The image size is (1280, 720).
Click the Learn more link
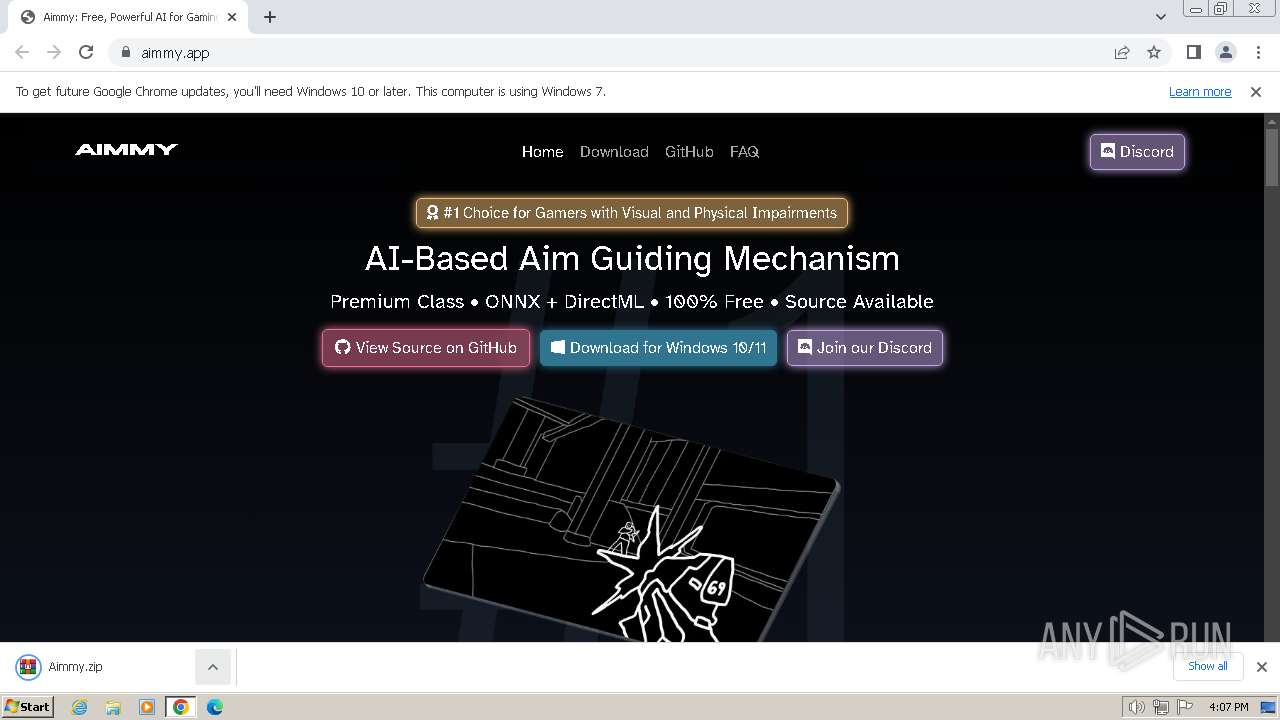[x=1200, y=92]
